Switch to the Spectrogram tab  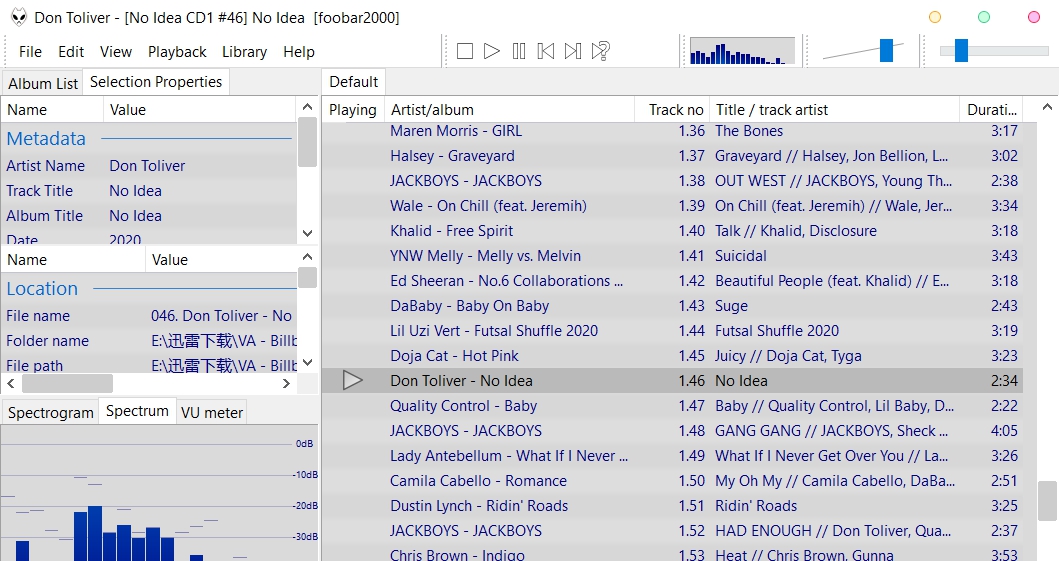coord(51,412)
